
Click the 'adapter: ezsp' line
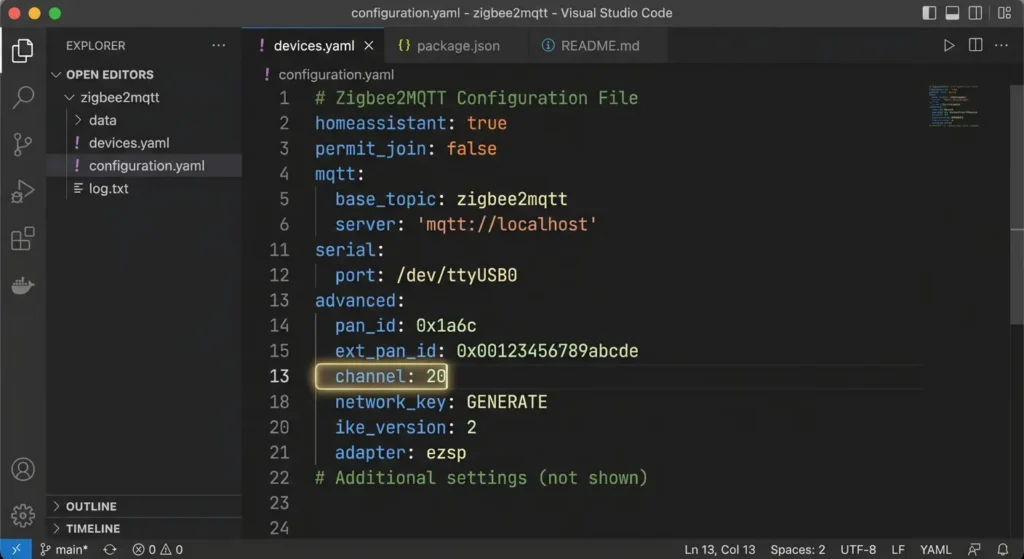400,453
